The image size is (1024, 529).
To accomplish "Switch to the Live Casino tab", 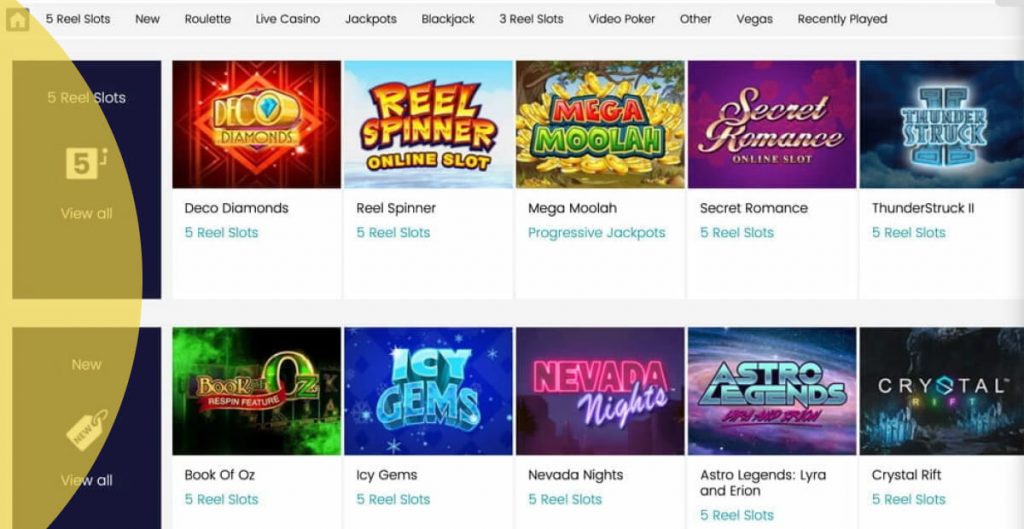I will tap(288, 19).
